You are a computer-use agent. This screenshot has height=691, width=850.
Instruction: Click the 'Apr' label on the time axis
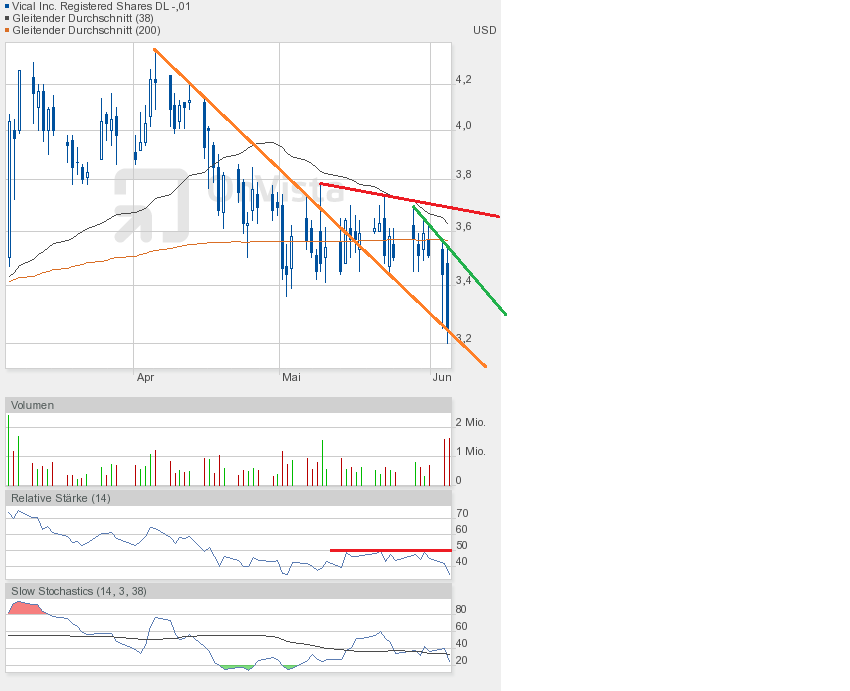(145, 377)
